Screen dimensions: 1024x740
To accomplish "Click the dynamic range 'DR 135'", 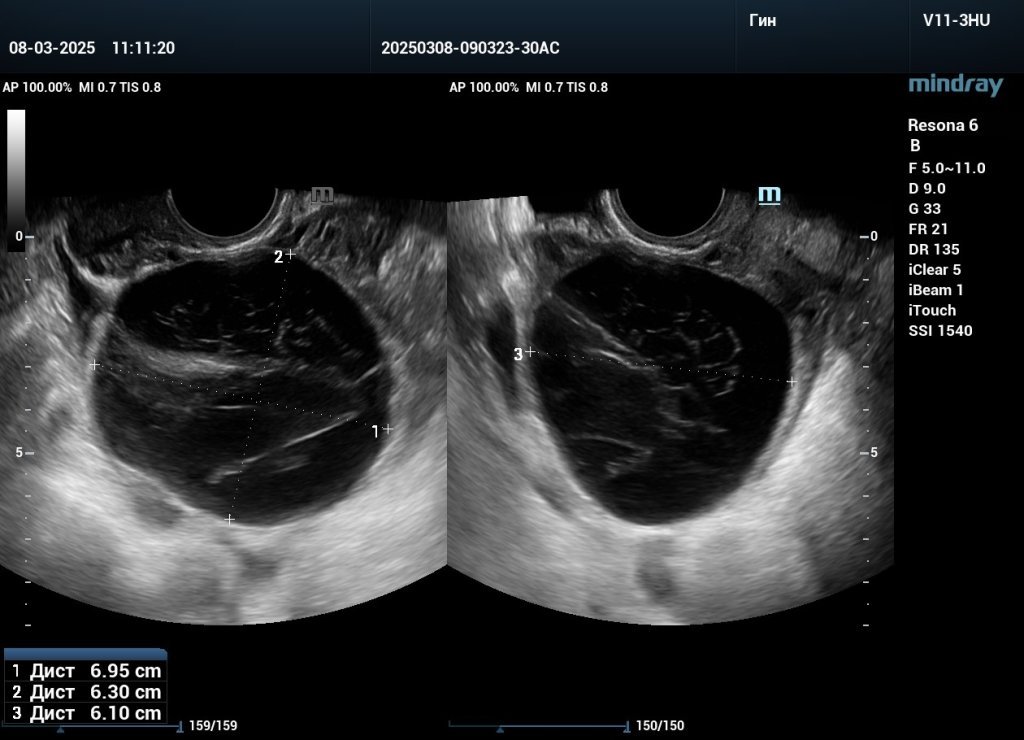I will [934, 249].
